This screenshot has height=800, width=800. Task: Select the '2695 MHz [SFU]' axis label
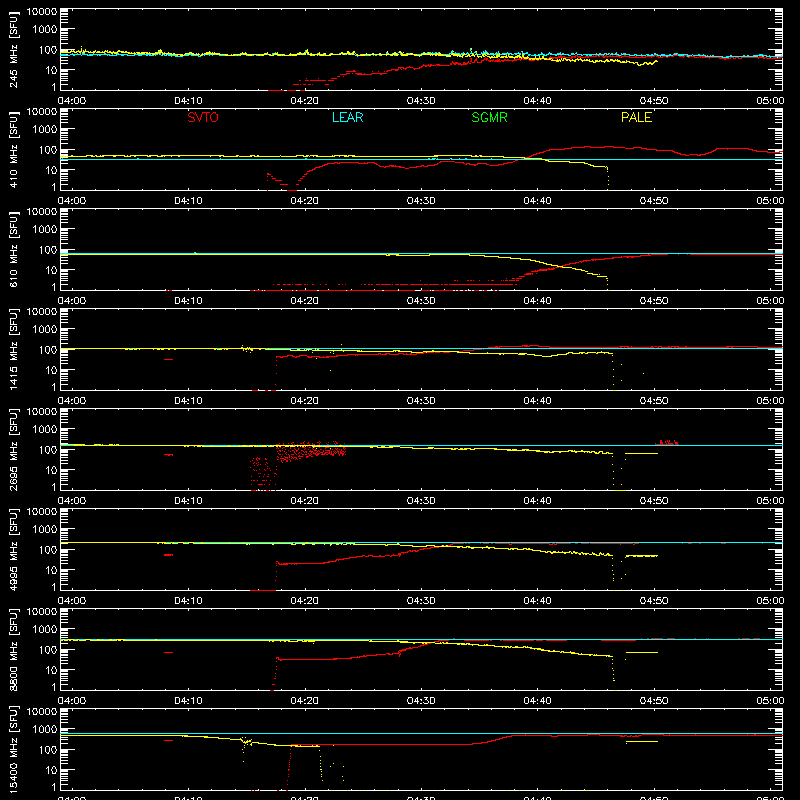[x=14, y=449]
